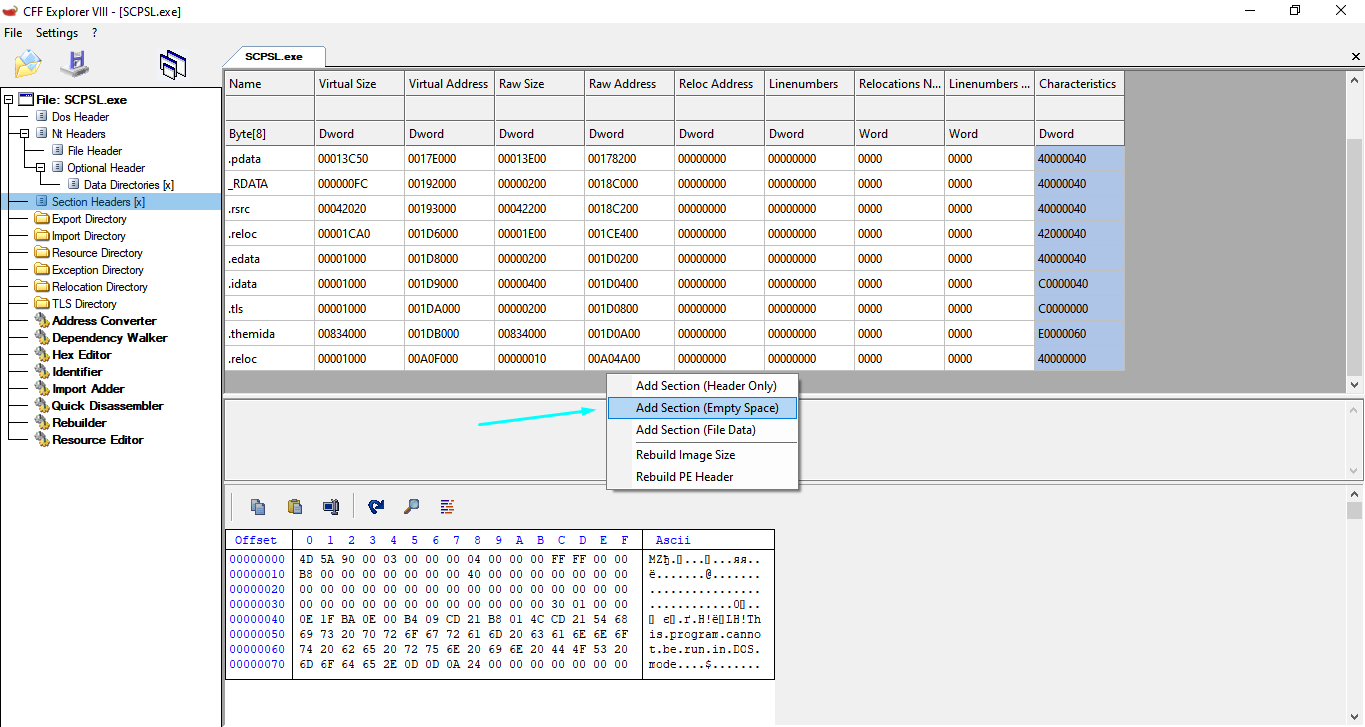The image size is (1365, 727).
Task: Select the .themida section name cell
Action: pyautogui.click(x=269, y=334)
